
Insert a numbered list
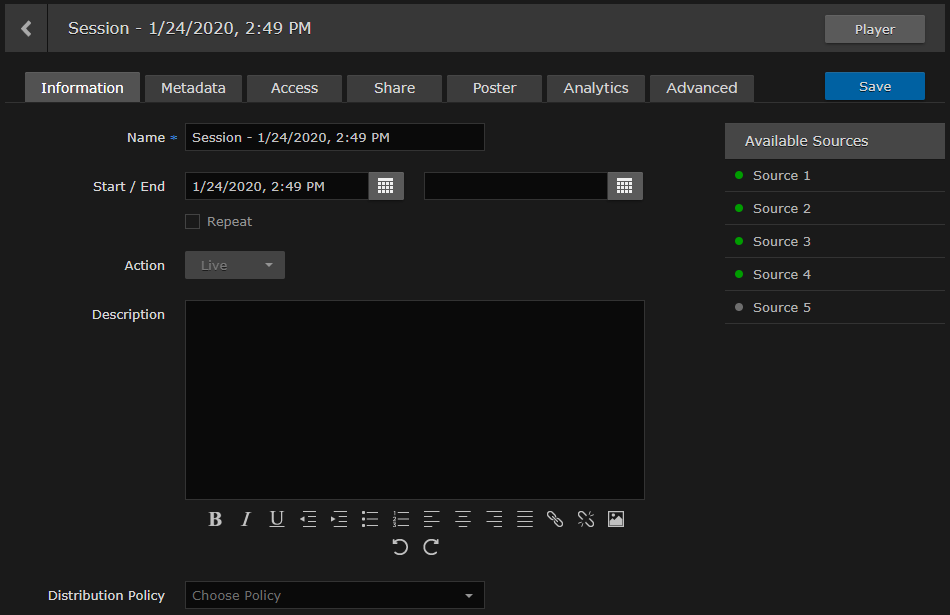click(x=401, y=519)
